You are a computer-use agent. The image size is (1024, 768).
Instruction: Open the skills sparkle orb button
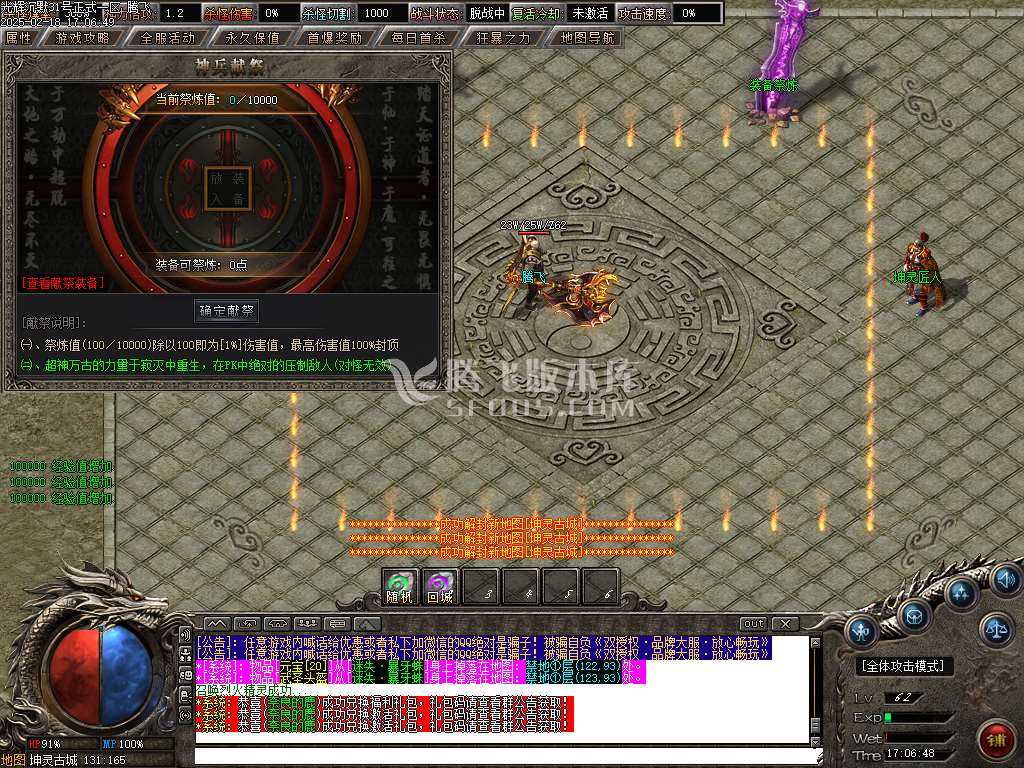(x=960, y=594)
